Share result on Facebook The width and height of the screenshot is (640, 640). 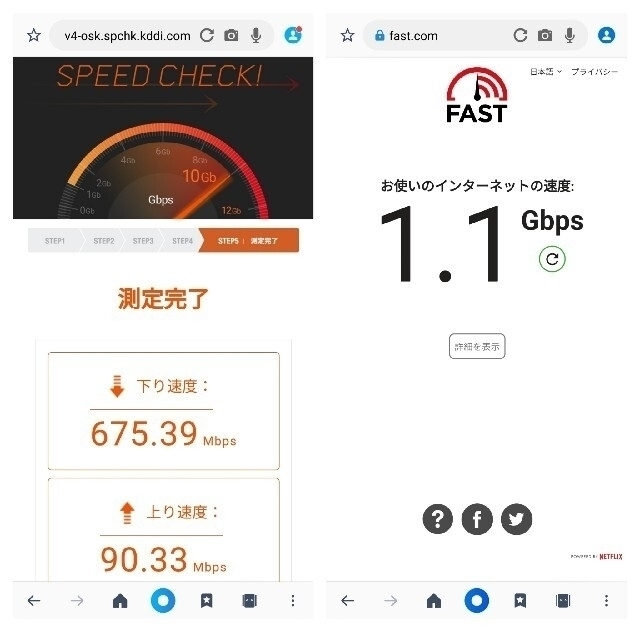477,519
